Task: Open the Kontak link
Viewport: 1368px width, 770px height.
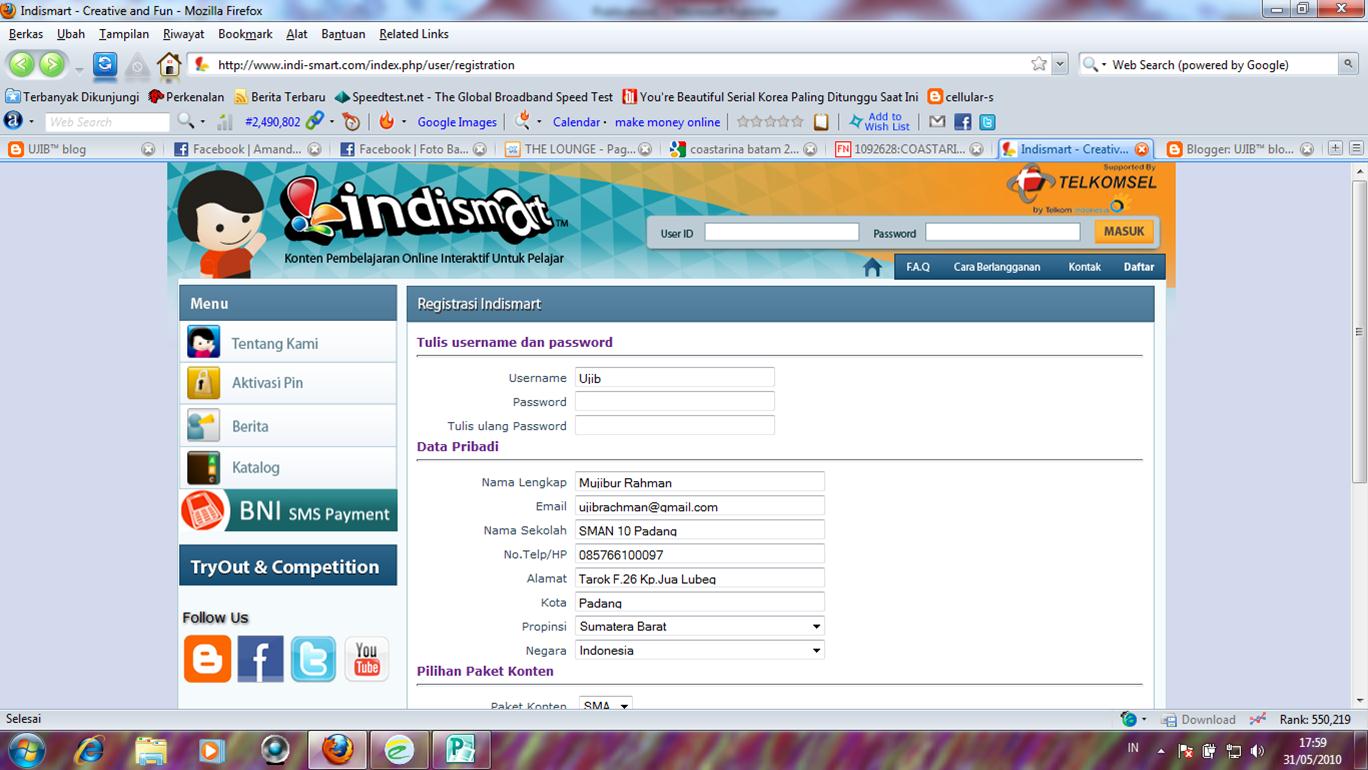Action: [x=1085, y=267]
